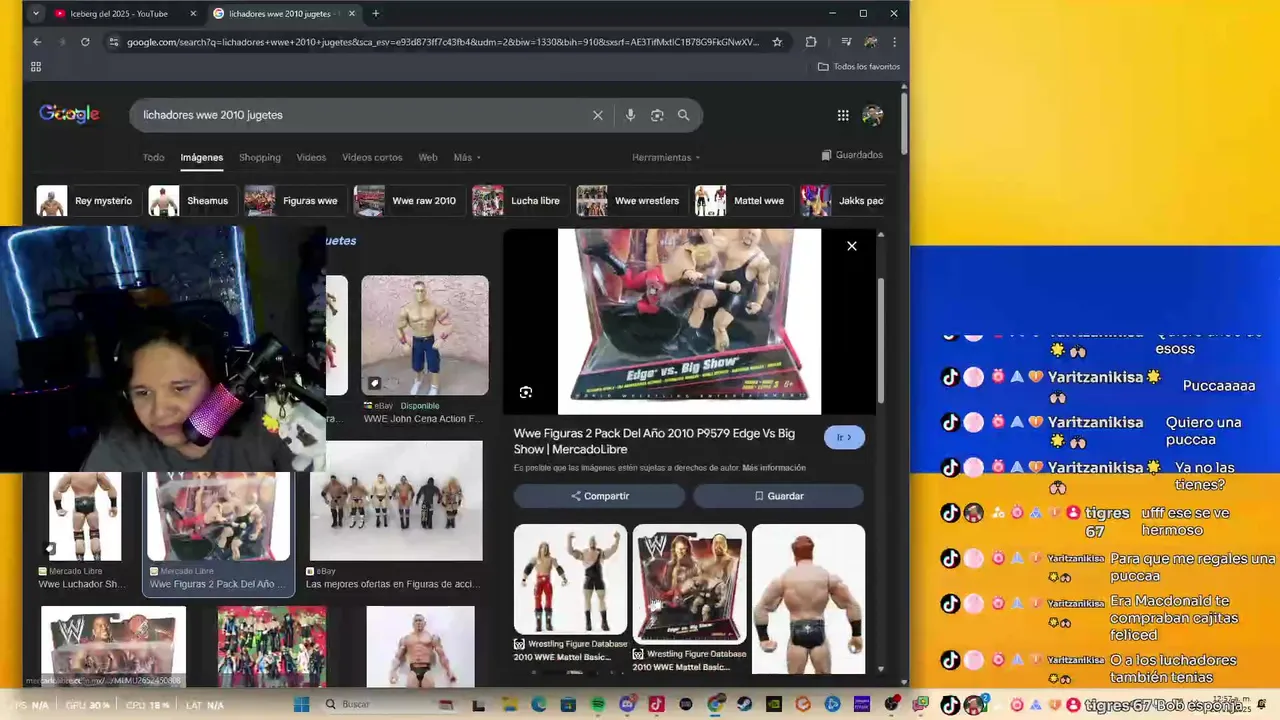Open the Guardados saved items link
The width and height of the screenshot is (1280, 720).
[852, 155]
